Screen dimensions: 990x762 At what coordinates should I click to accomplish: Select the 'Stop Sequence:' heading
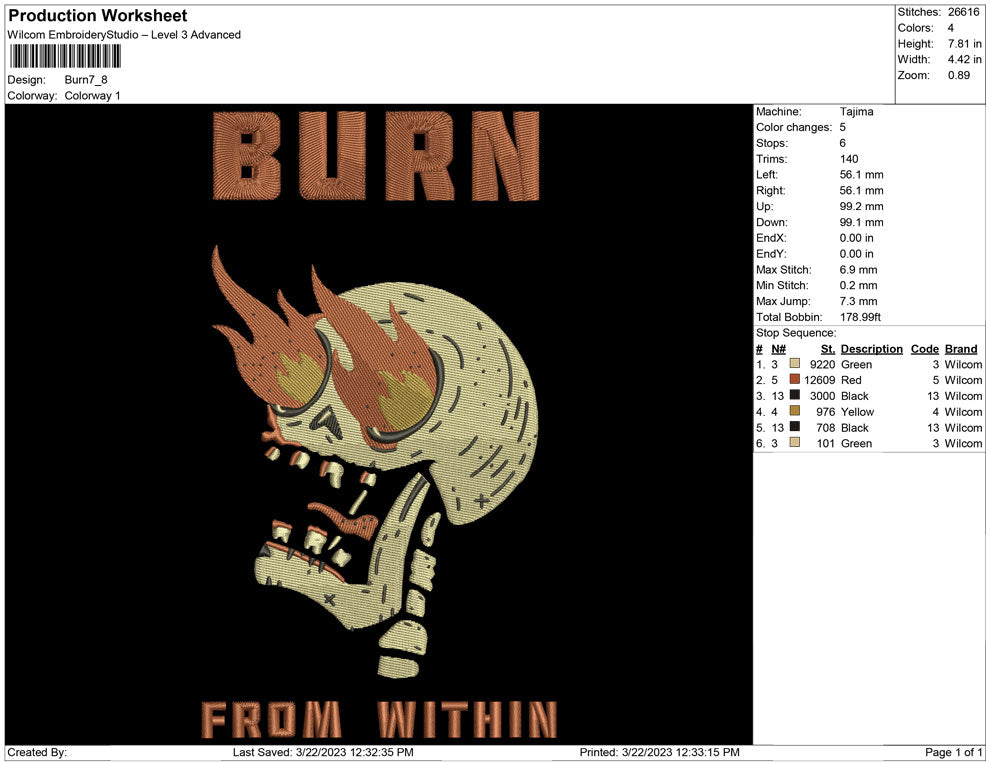[796, 333]
